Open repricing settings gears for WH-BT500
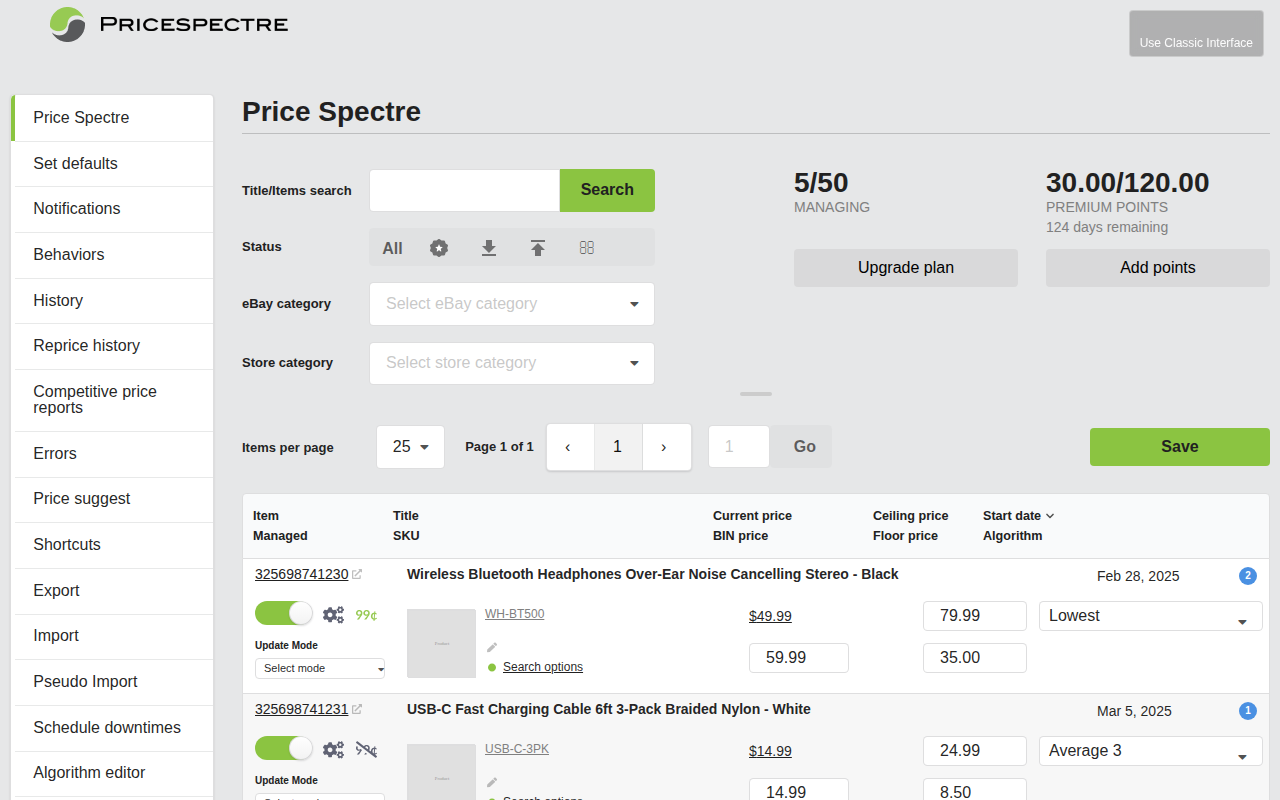 point(333,613)
